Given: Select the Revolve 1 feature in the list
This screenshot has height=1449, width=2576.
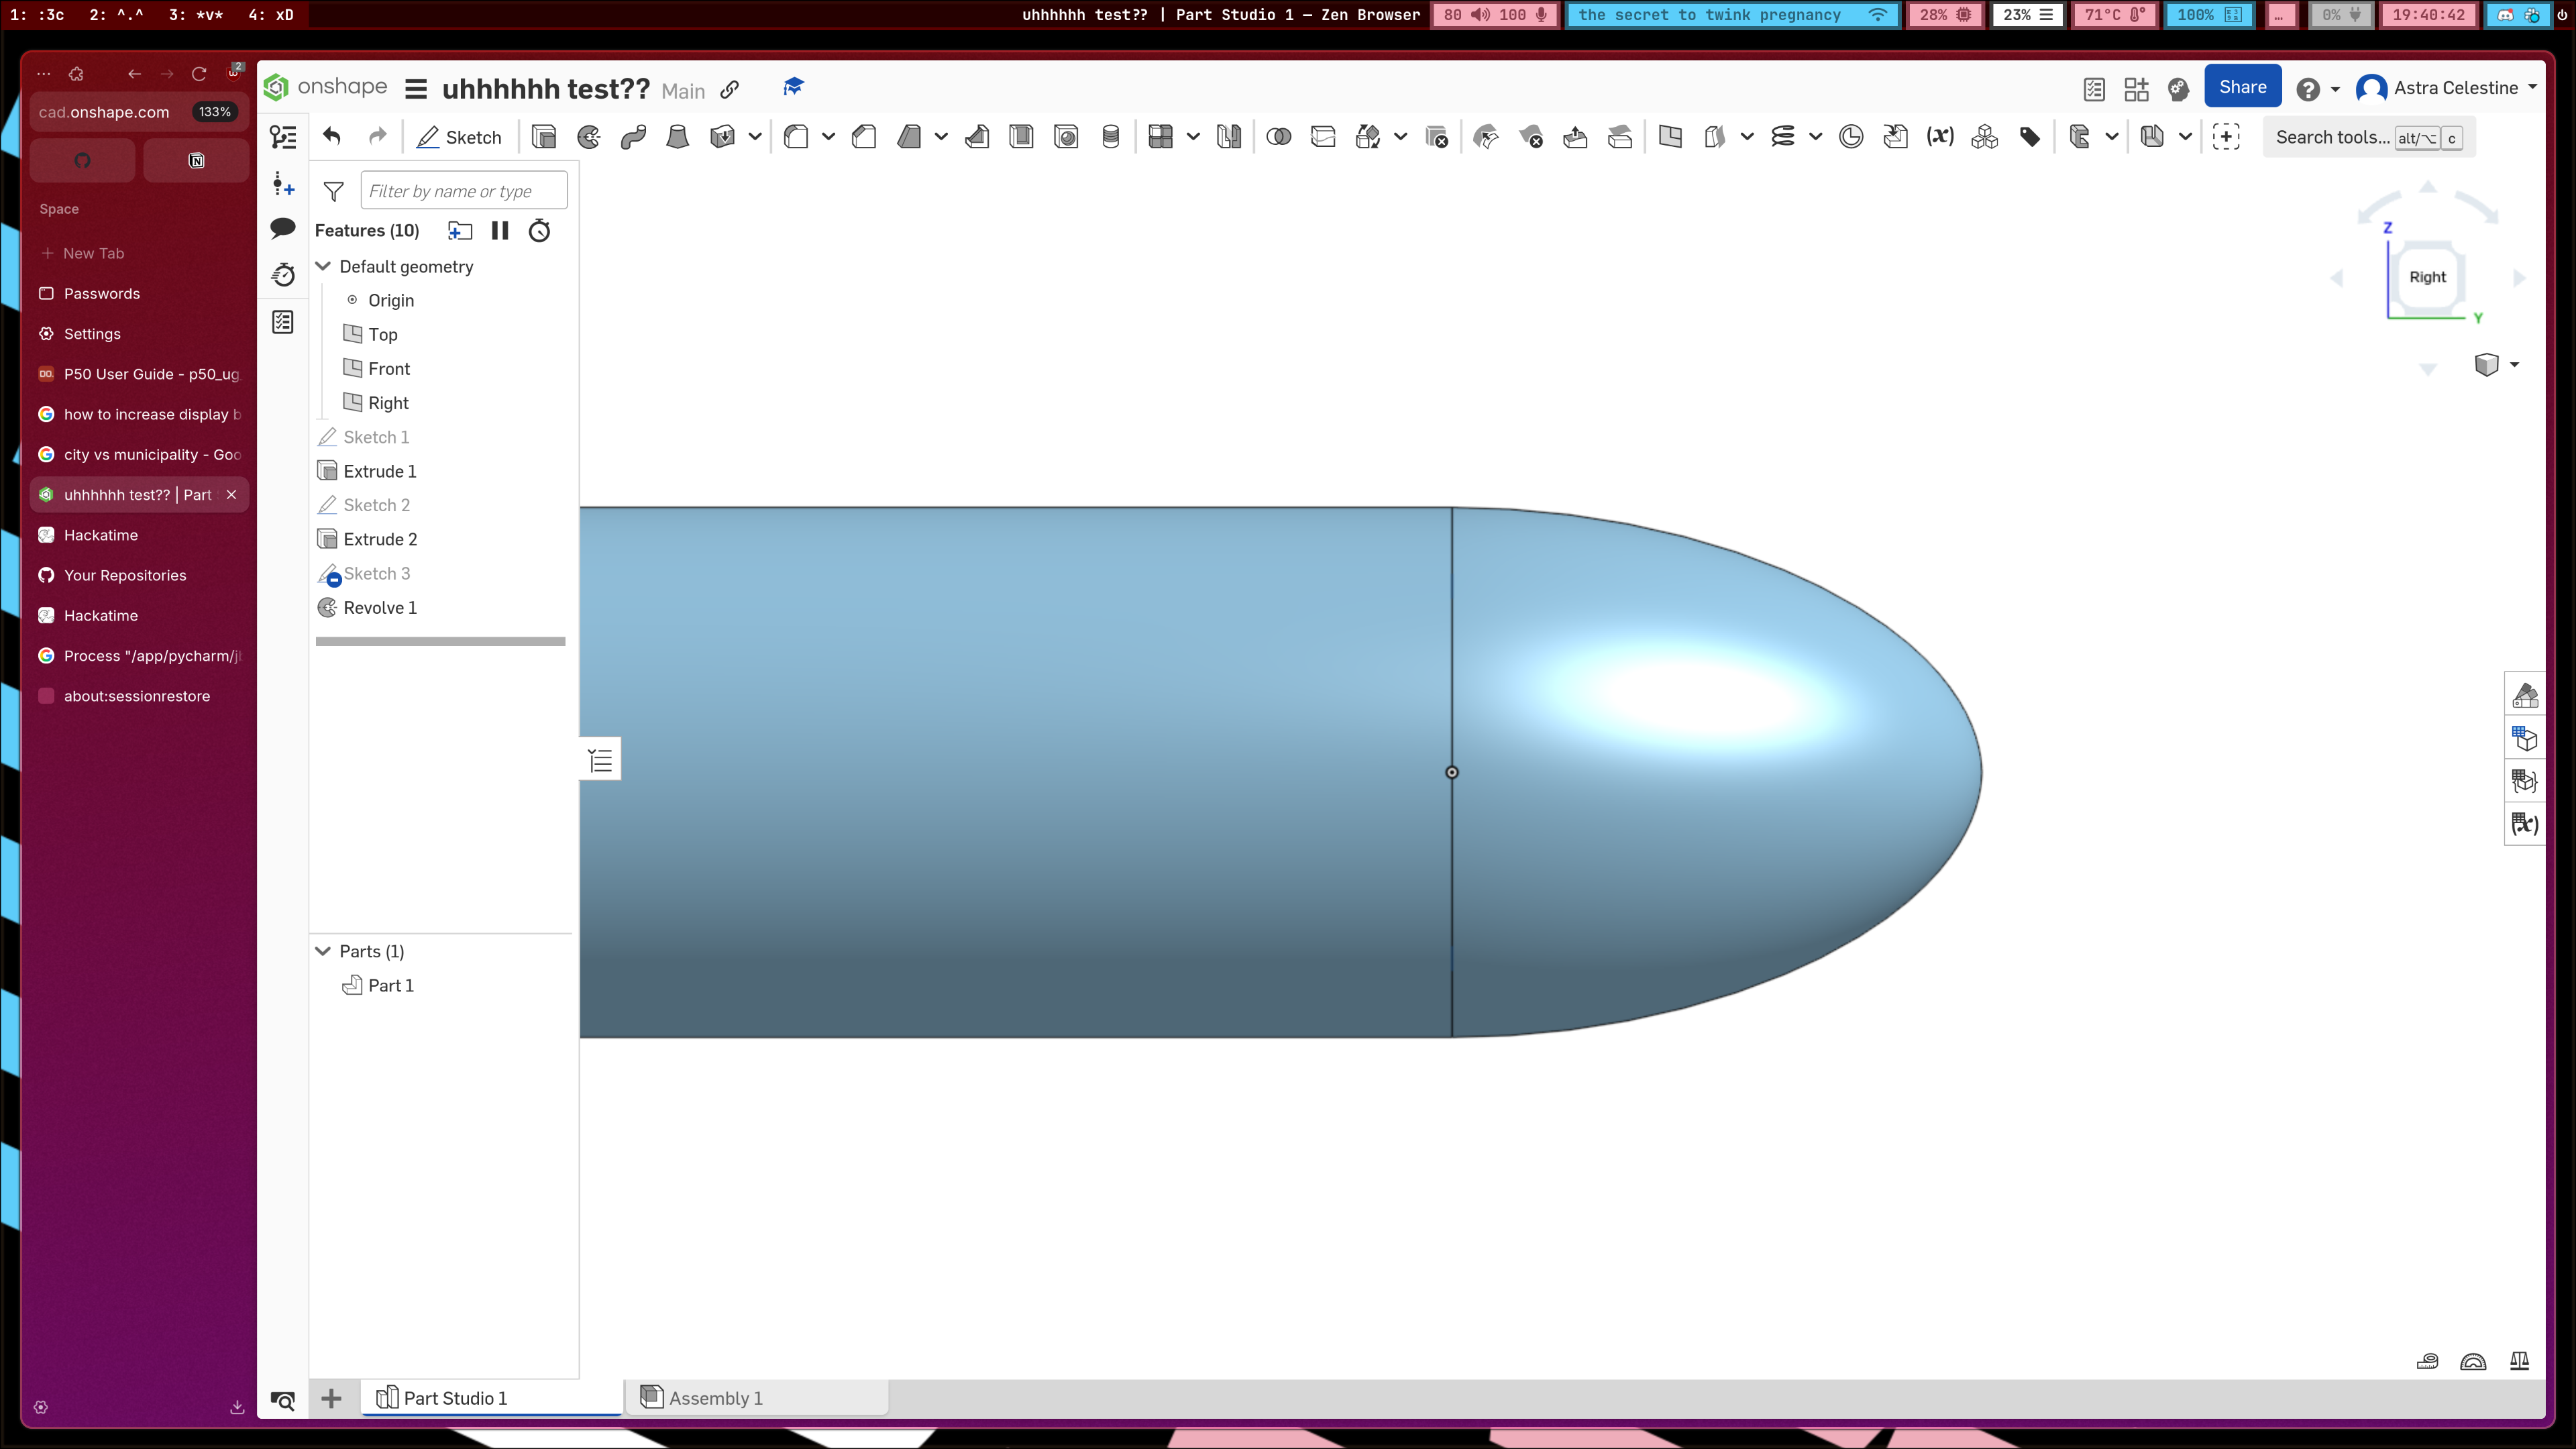Looking at the screenshot, I should coord(379,608).
